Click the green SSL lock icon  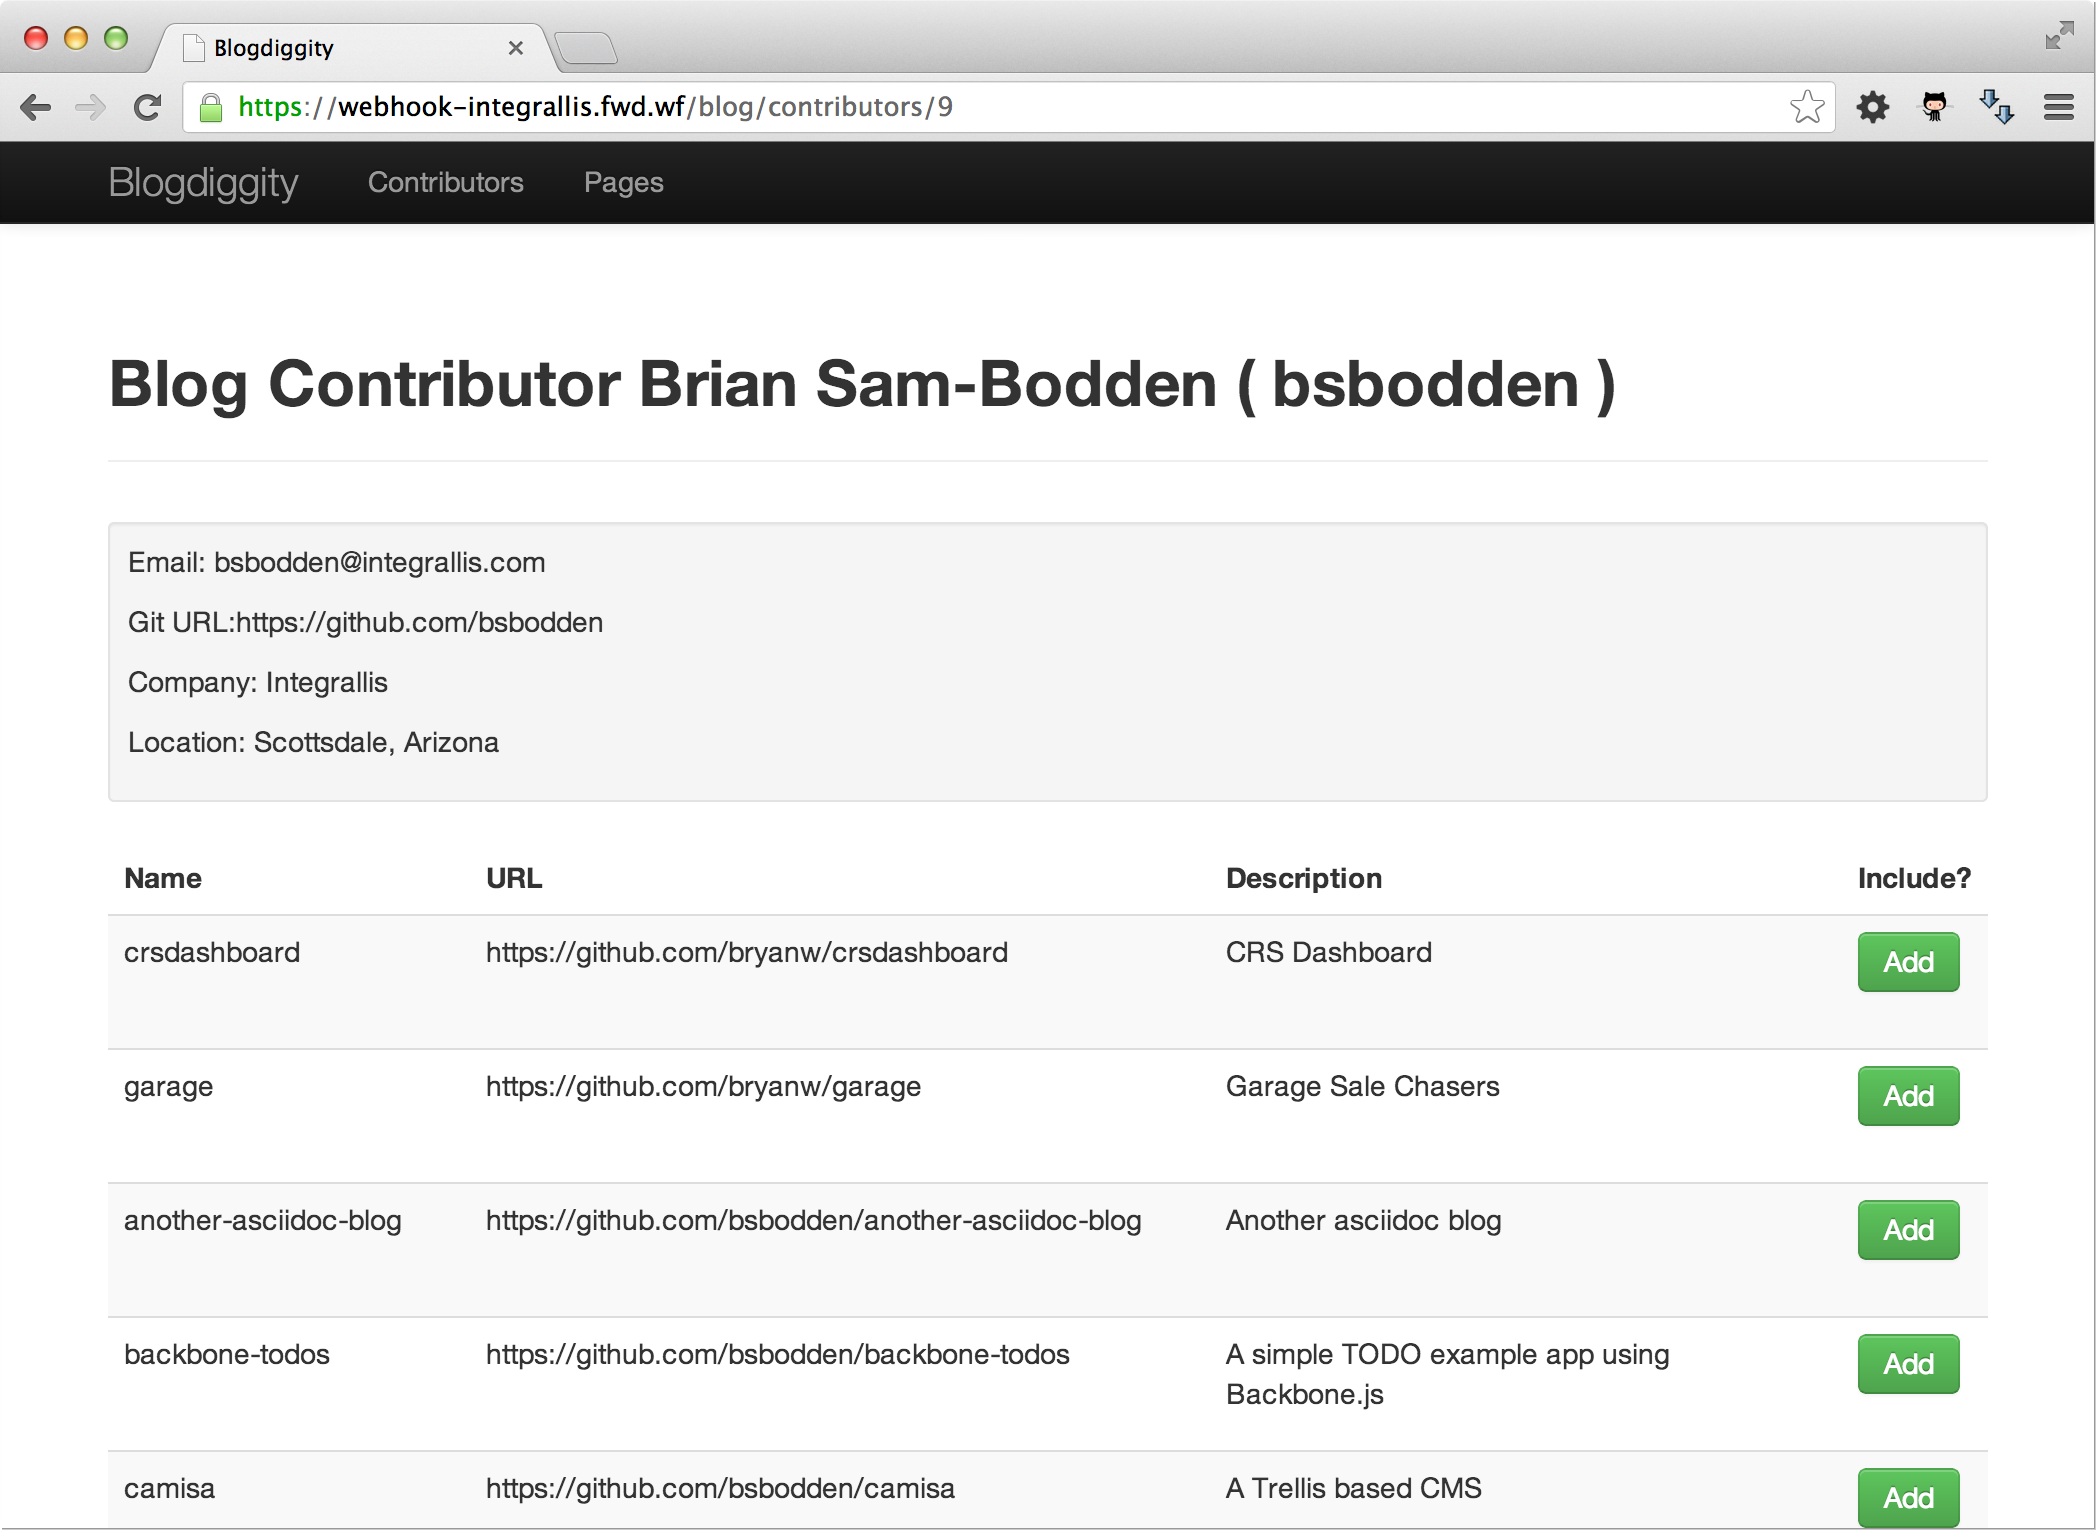pos(211,107)
